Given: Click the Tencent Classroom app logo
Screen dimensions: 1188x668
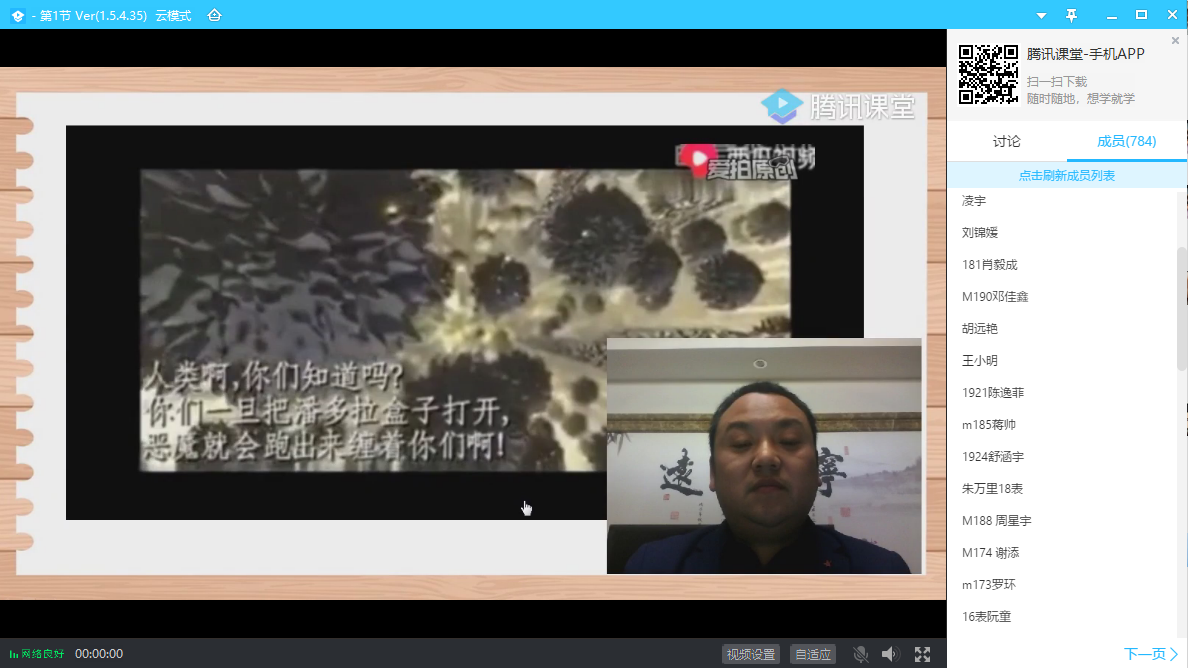Looking at the screenshot, I should (x=17, y=16).
